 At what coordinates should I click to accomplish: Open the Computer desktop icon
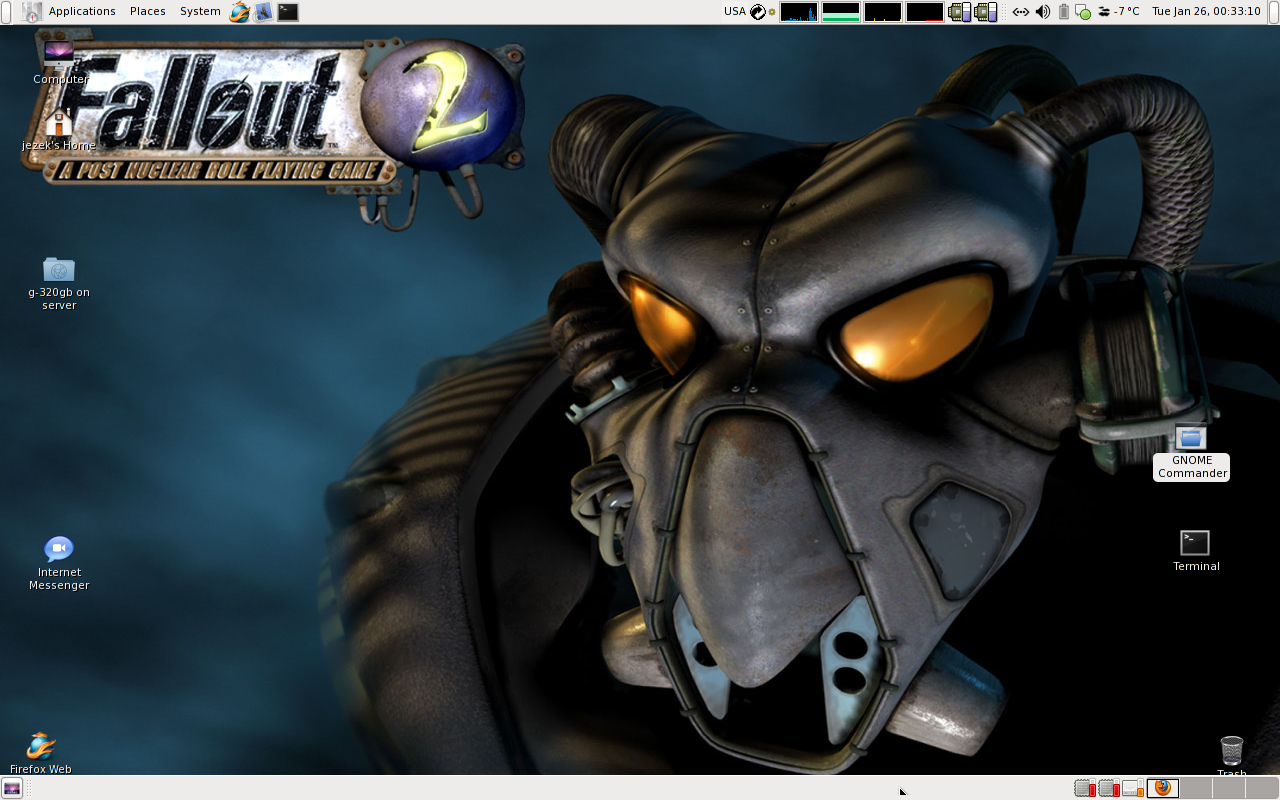coord(60,62)
